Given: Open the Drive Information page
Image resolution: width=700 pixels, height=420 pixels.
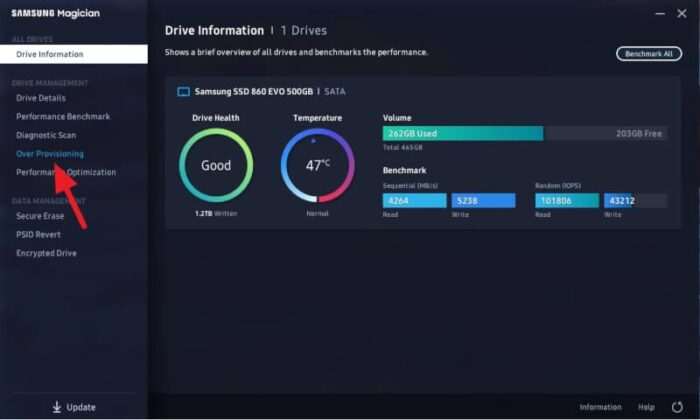Looking at the screenshot, I should (74, 54).
